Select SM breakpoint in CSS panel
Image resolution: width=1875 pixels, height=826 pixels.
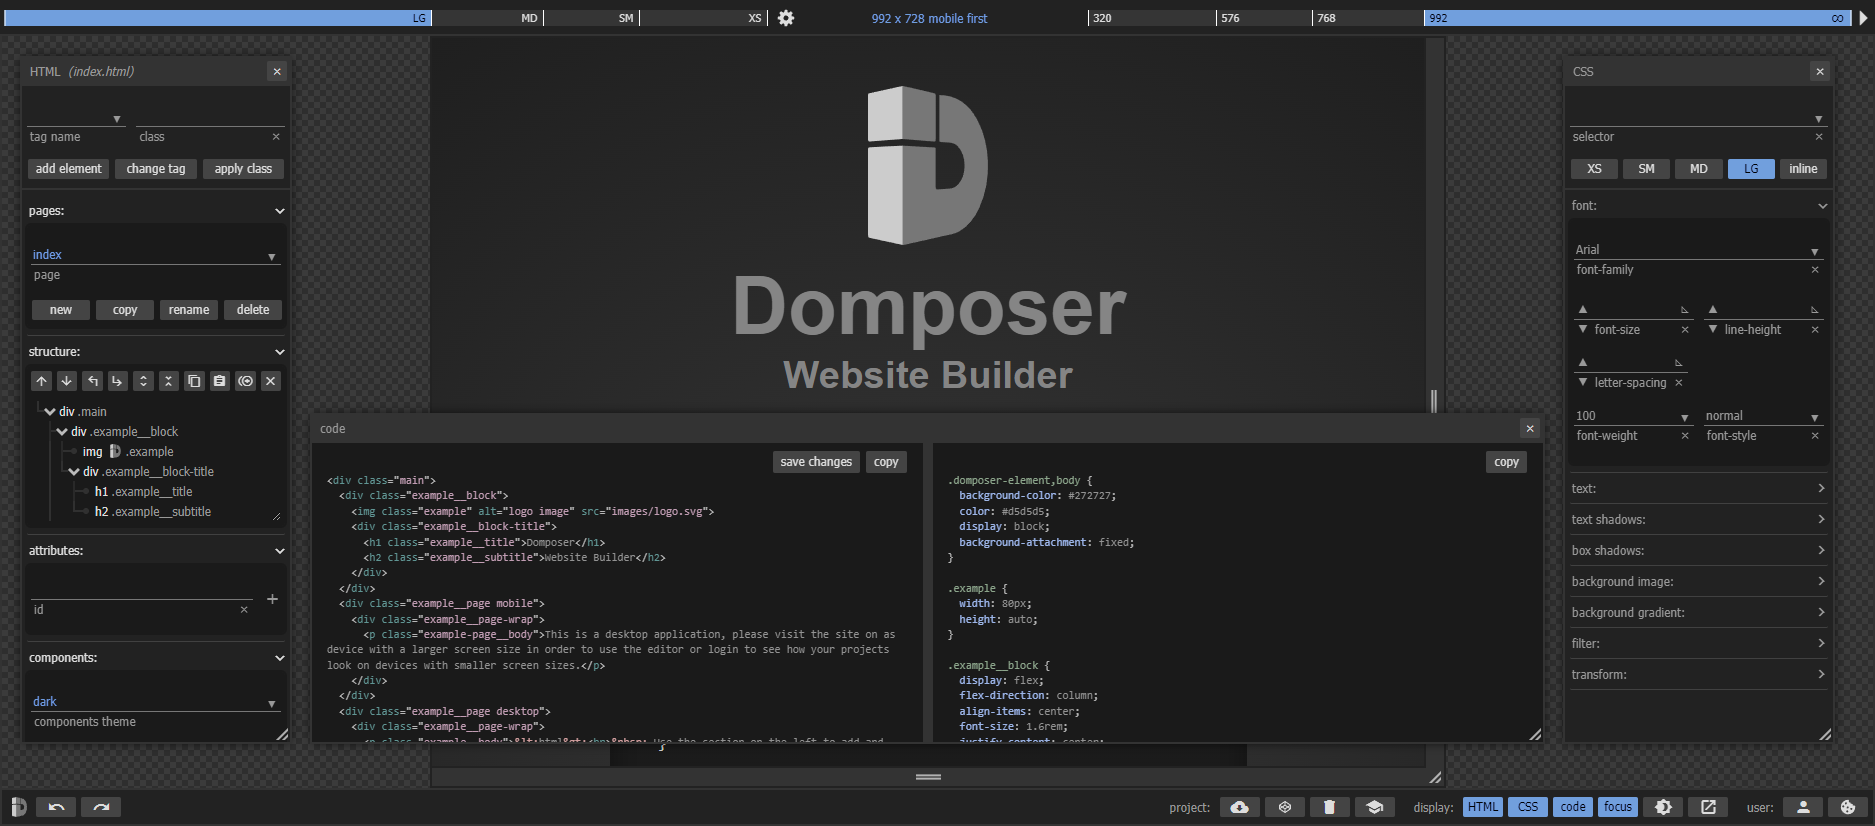[x=1647, y=169]
